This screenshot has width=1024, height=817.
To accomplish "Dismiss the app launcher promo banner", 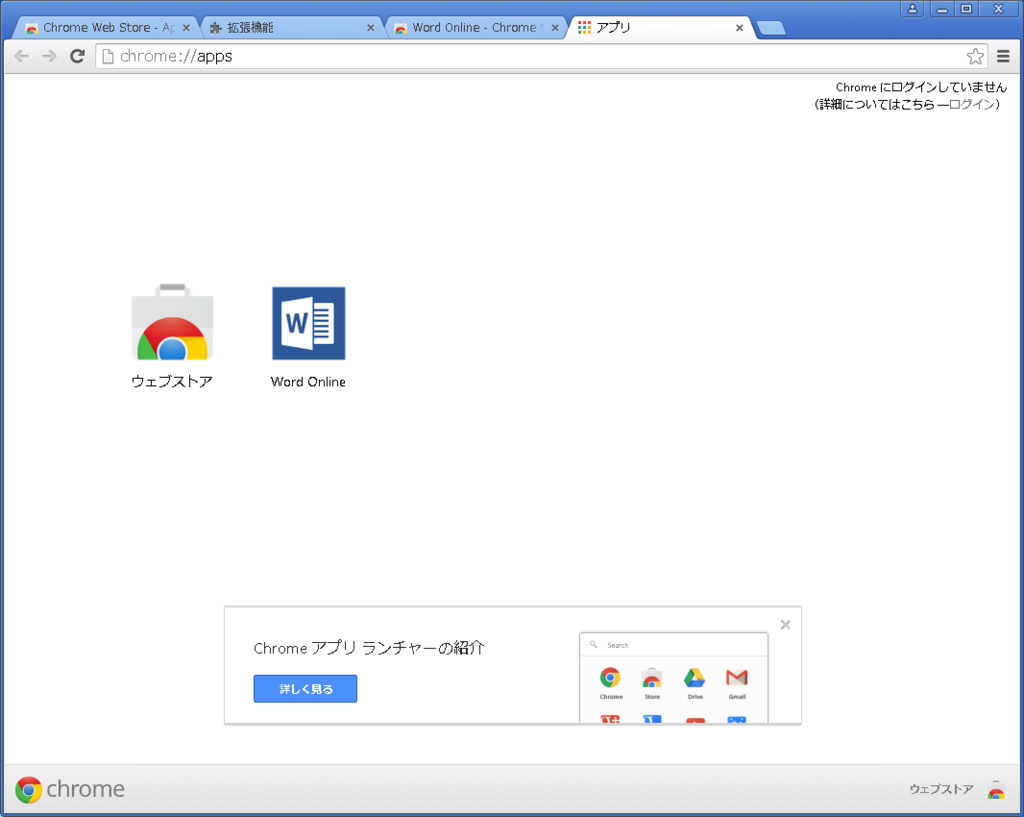I will coord(786,624).
